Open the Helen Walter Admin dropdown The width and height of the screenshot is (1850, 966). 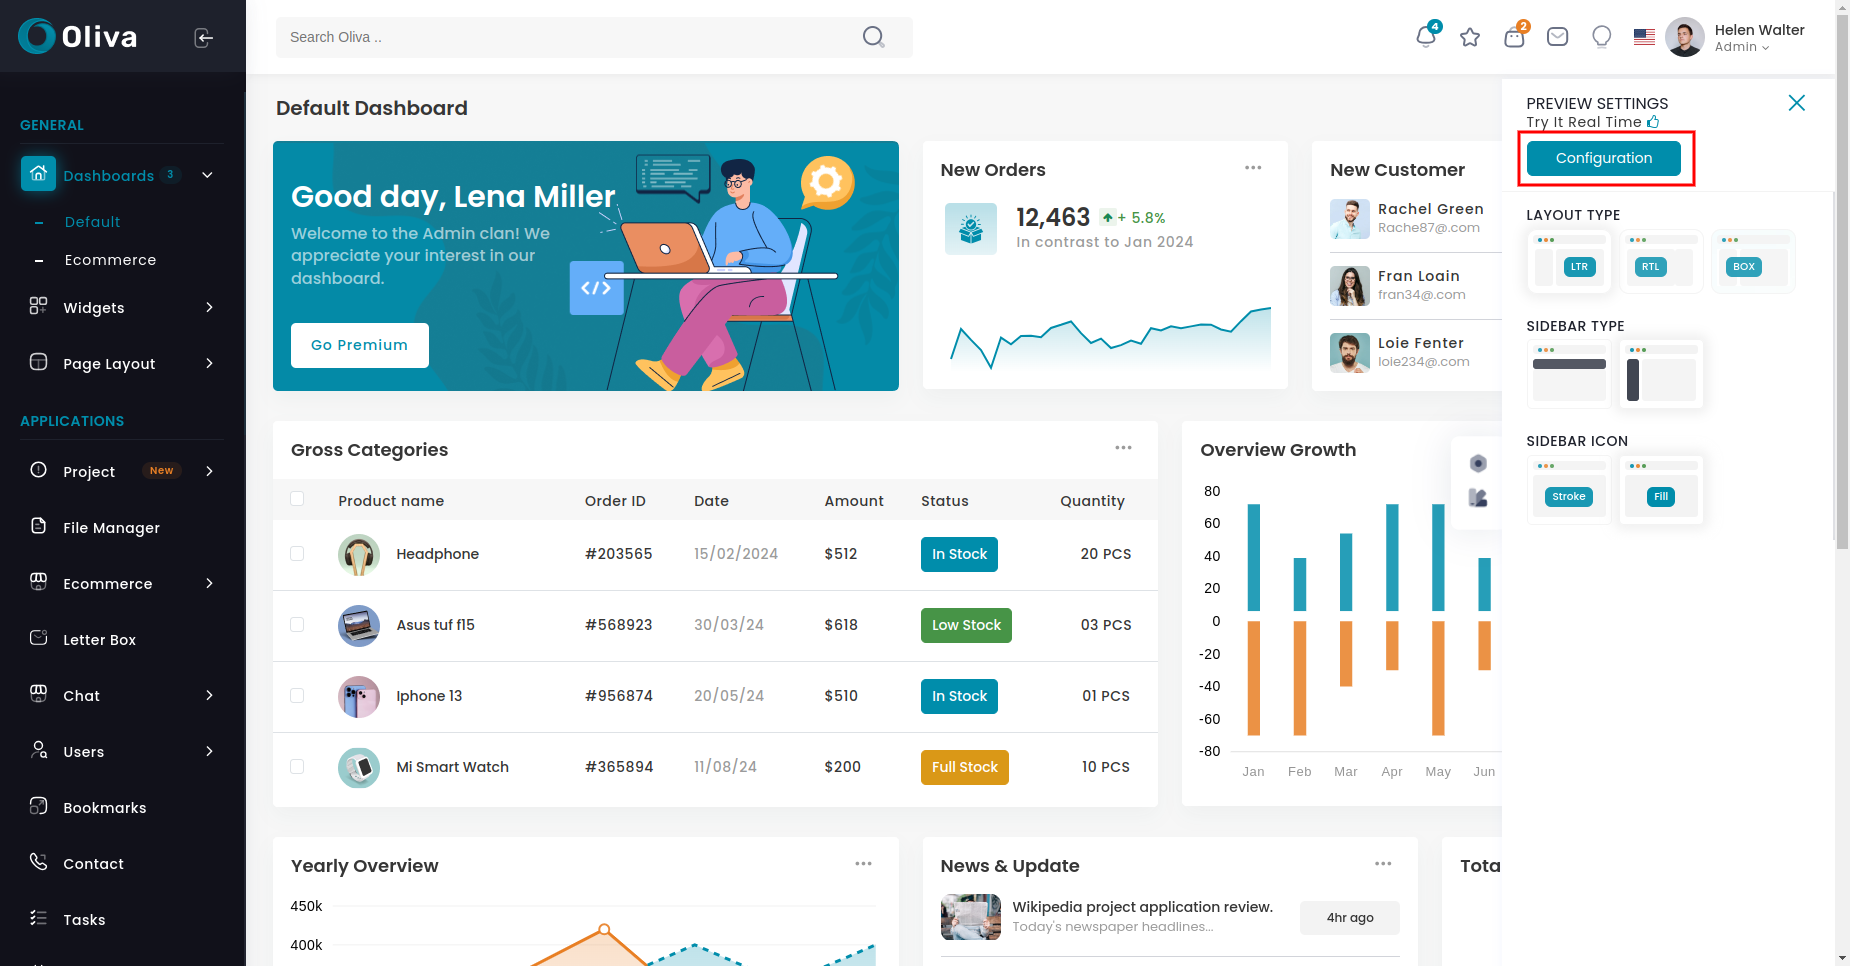point(1736,38)
